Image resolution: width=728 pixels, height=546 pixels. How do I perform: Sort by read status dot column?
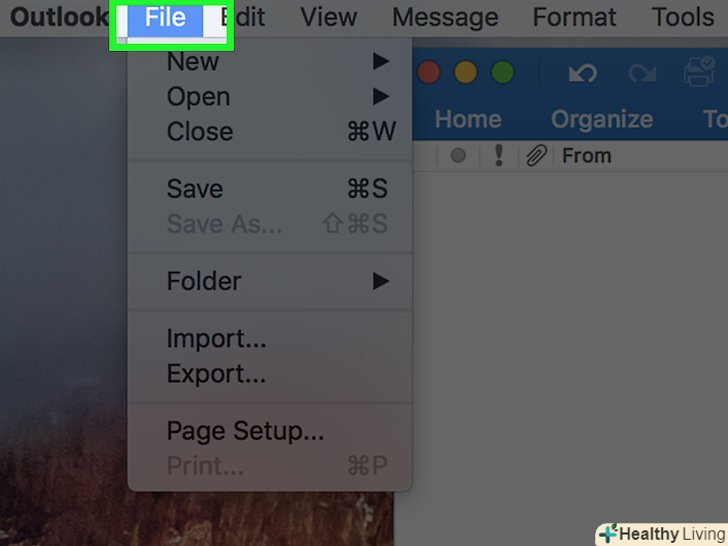[x=458, y=155]
